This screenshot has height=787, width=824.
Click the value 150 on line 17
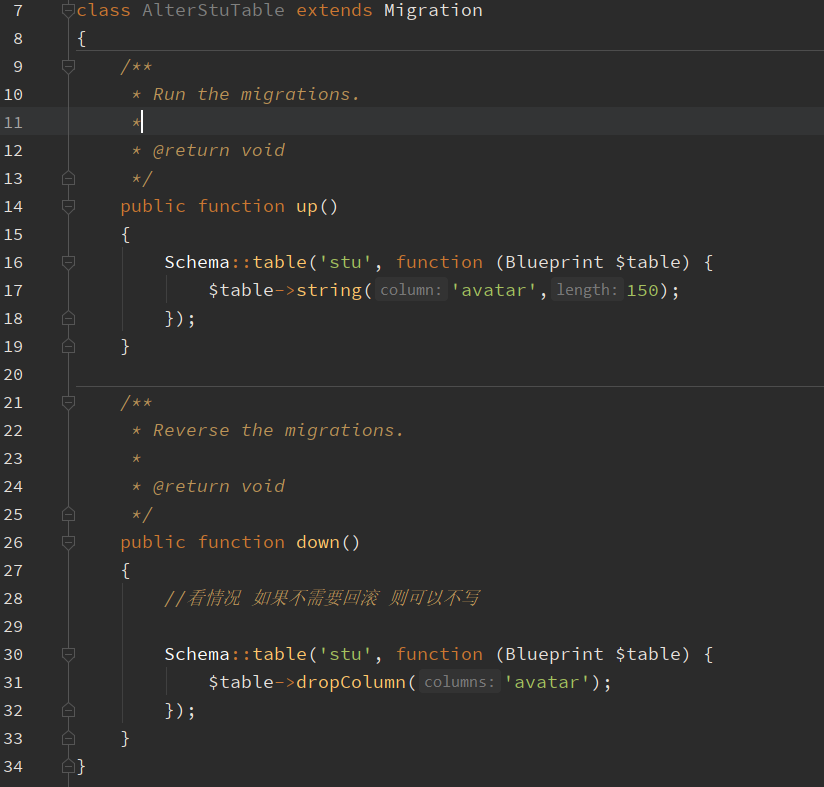(x=642, y=291)
